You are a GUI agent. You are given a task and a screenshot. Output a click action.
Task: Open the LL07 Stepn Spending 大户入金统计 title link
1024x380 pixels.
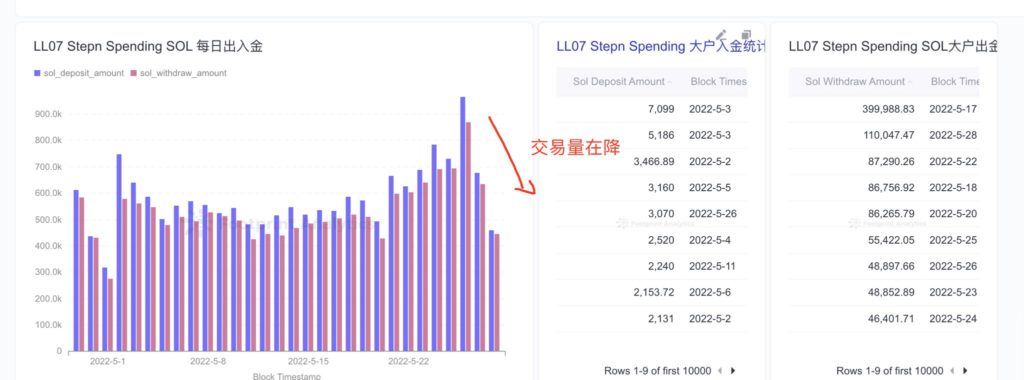point(660,46)
